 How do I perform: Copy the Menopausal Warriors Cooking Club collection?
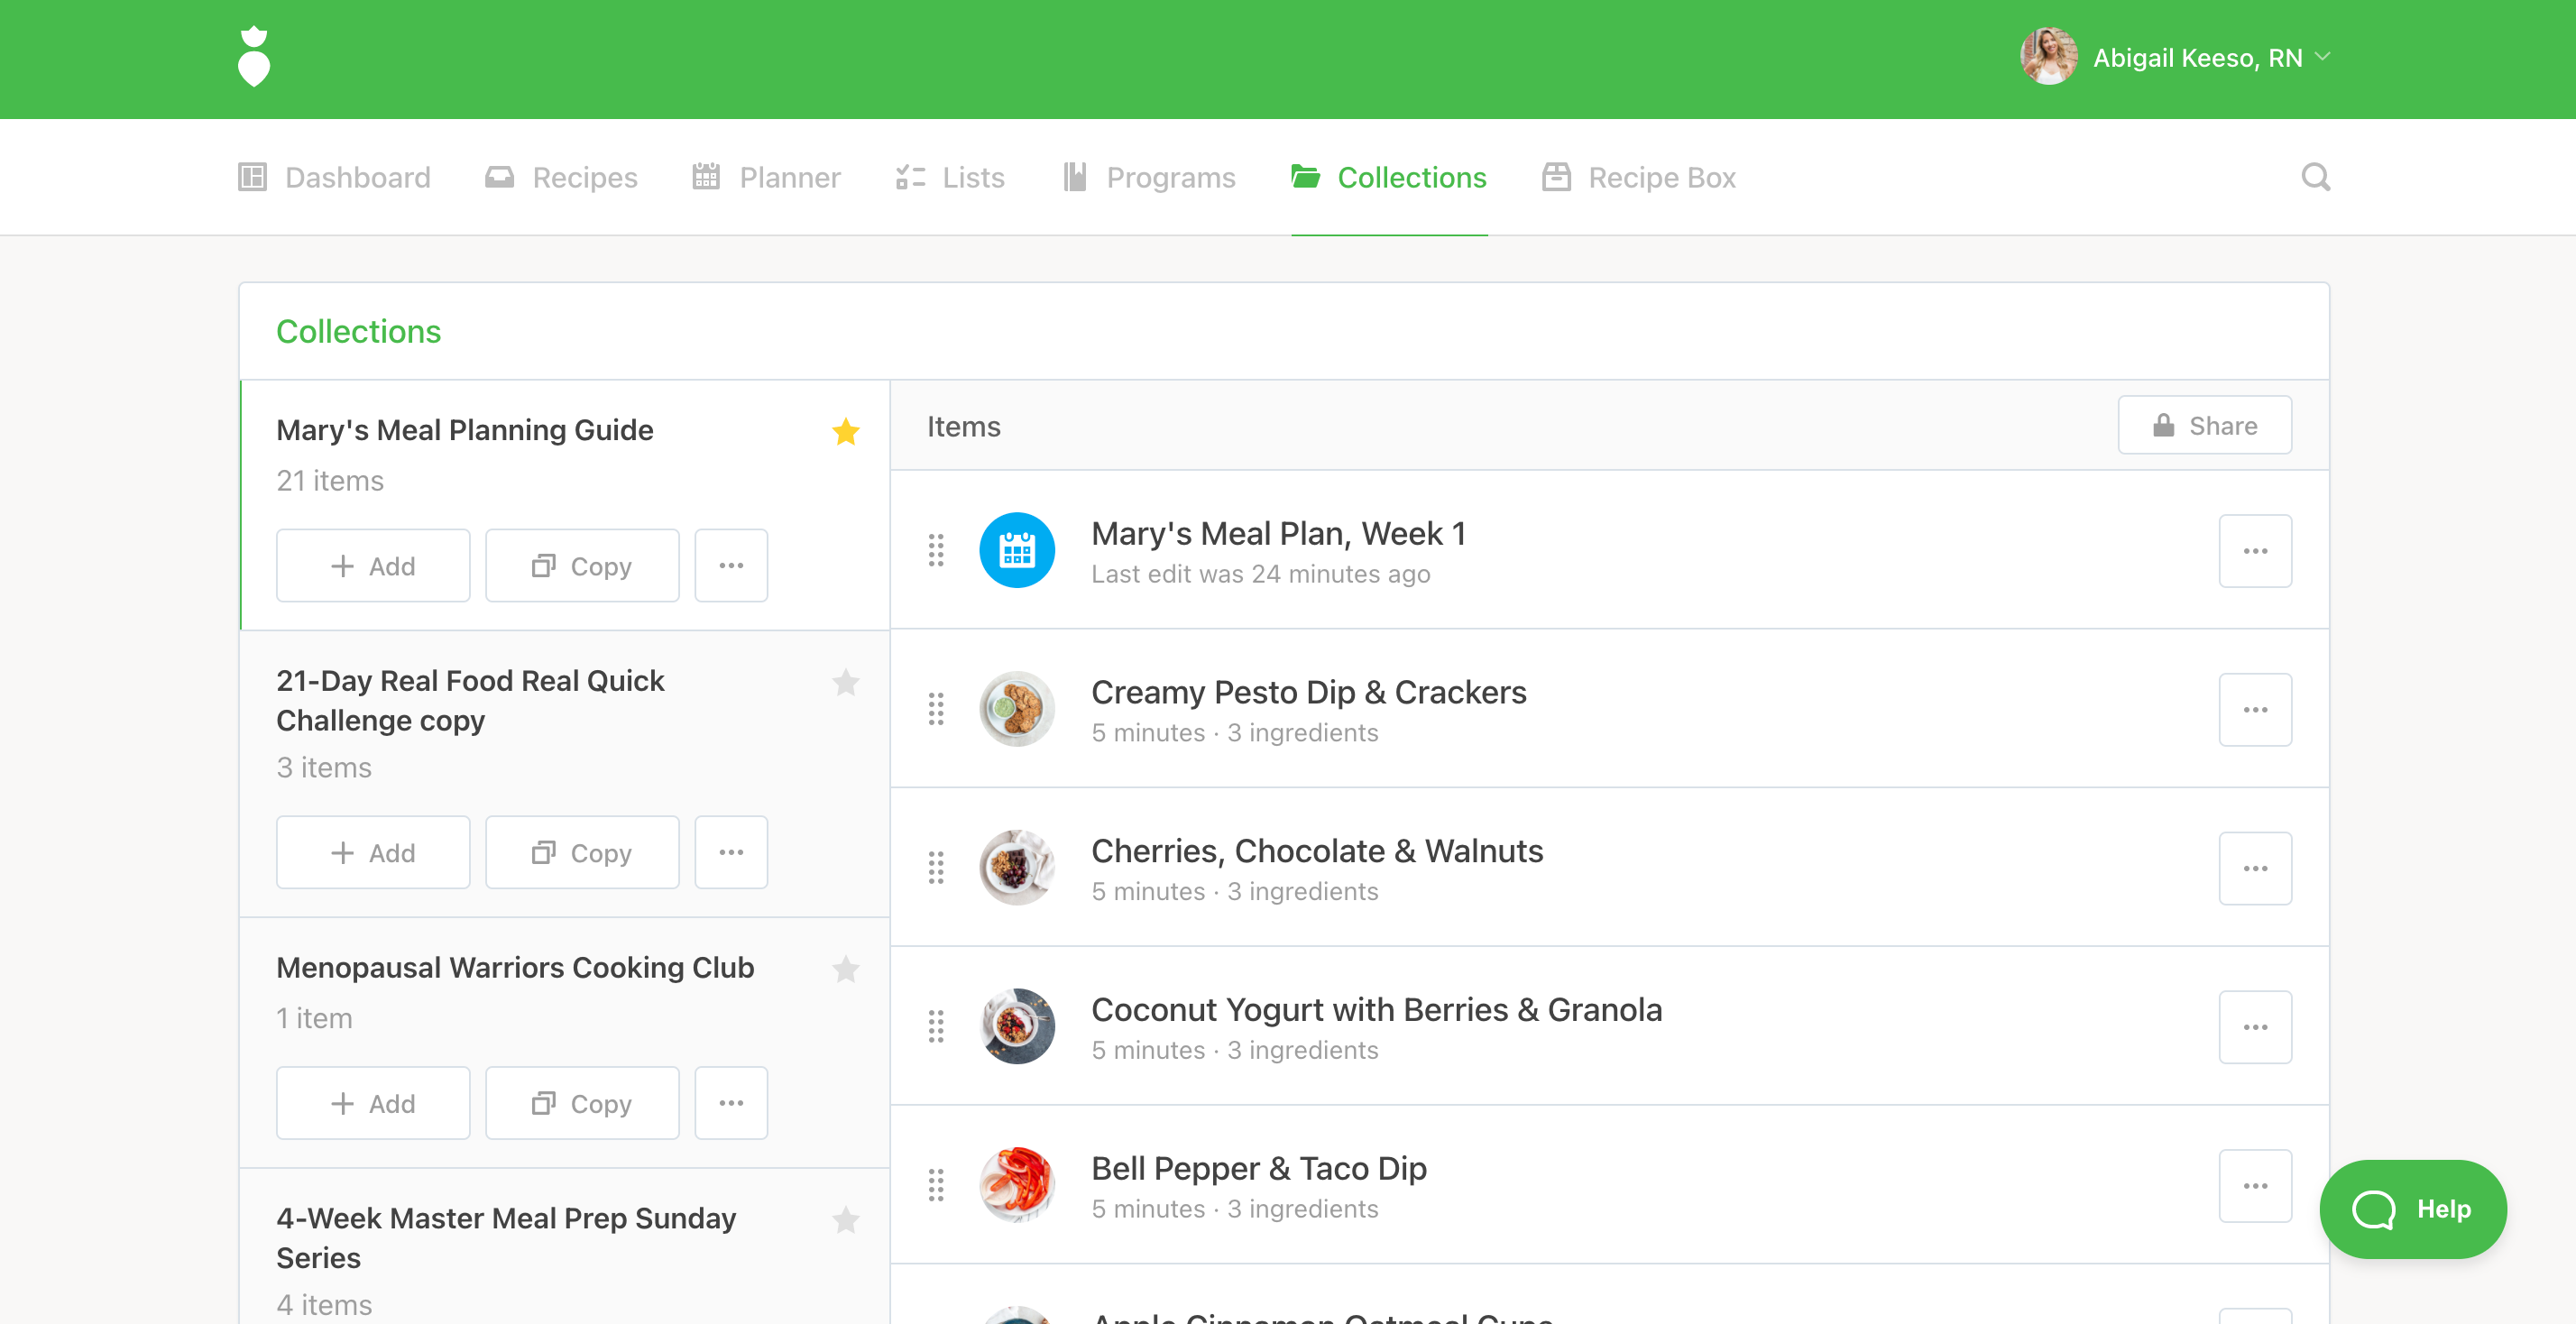tap(582, 1103)
